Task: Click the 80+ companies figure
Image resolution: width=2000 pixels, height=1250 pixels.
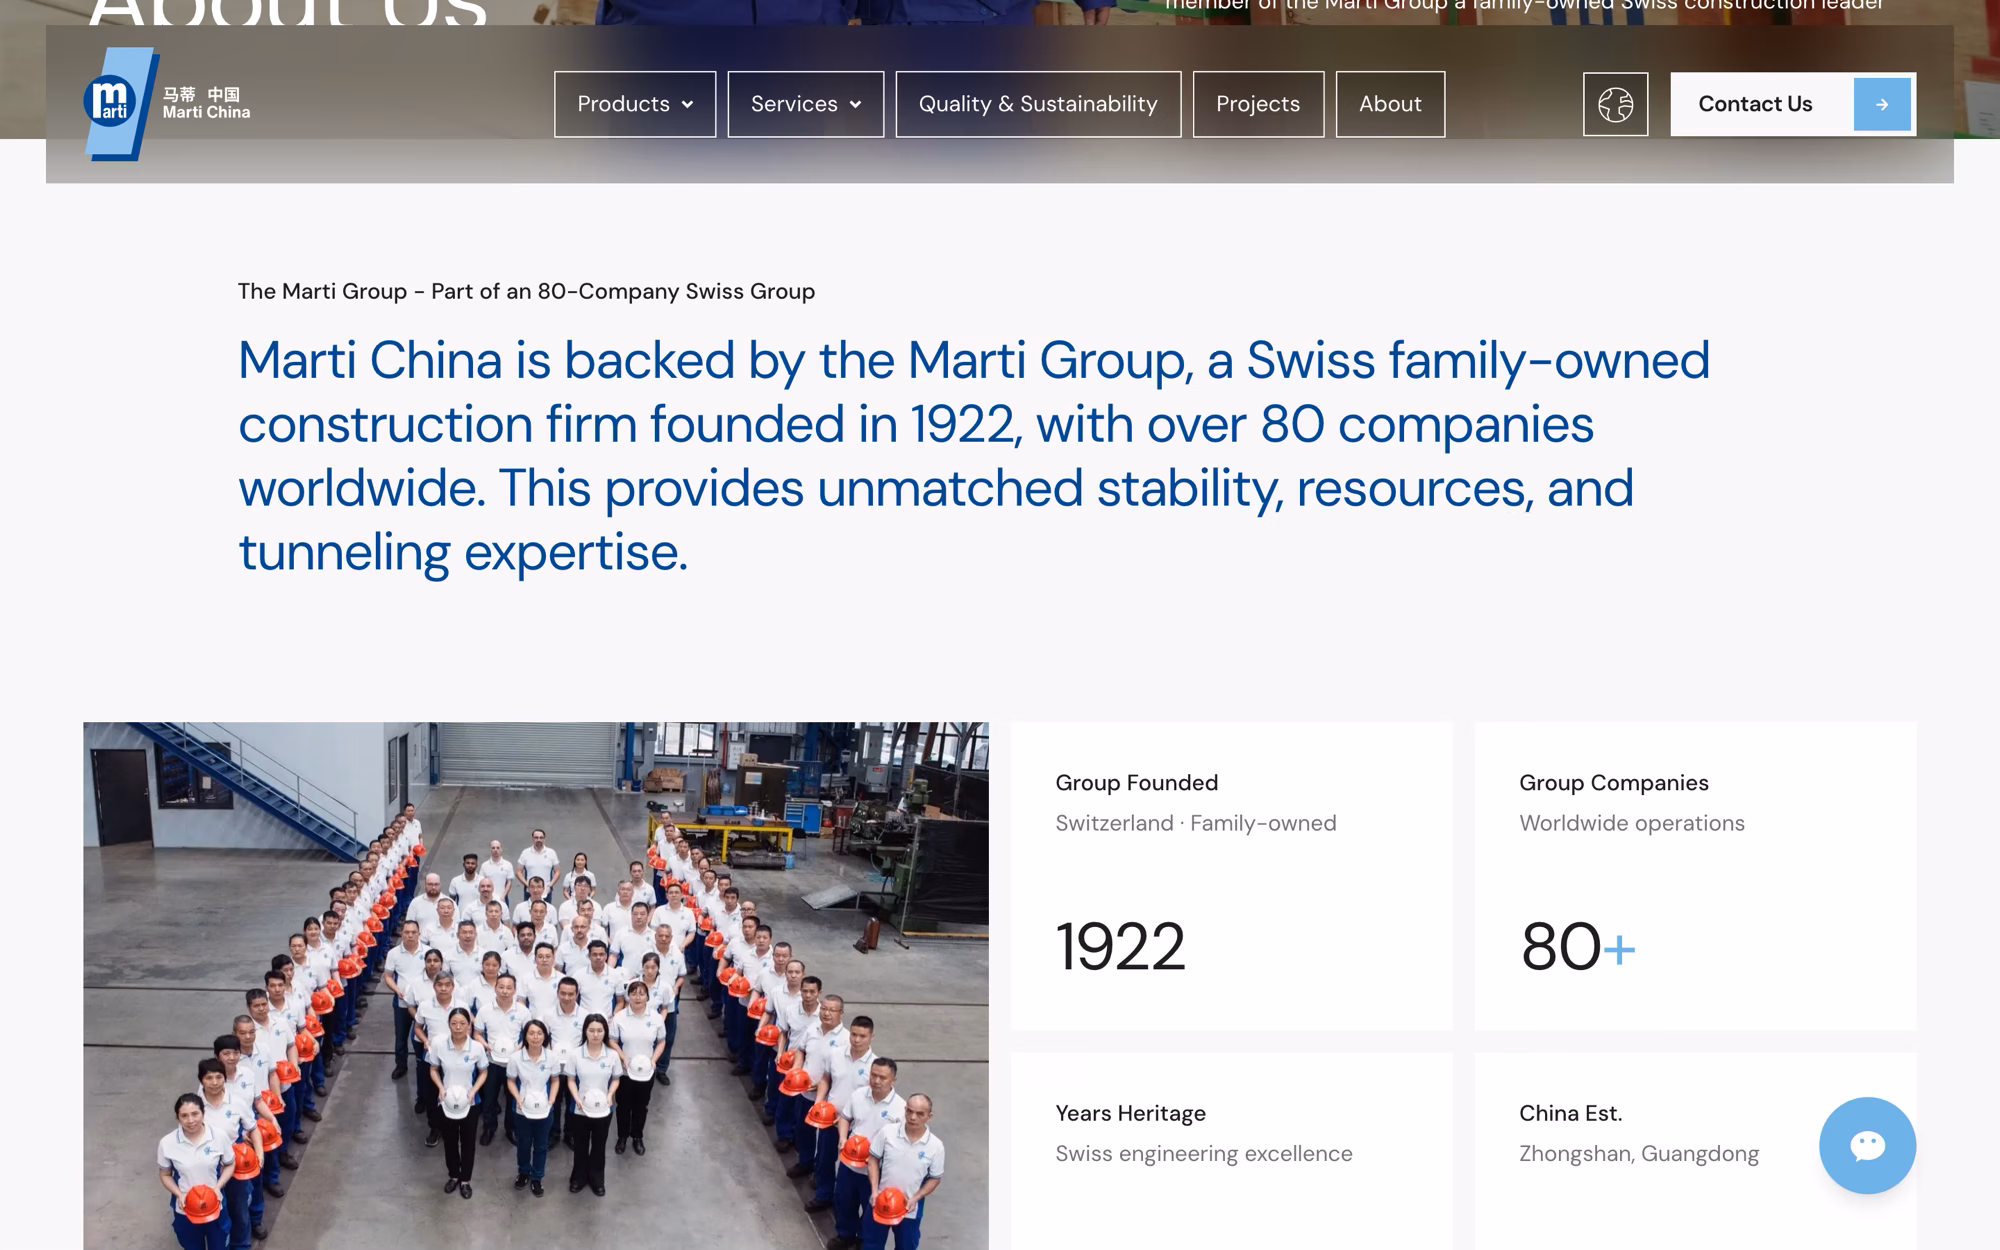Action: [x=1578, y=946]
